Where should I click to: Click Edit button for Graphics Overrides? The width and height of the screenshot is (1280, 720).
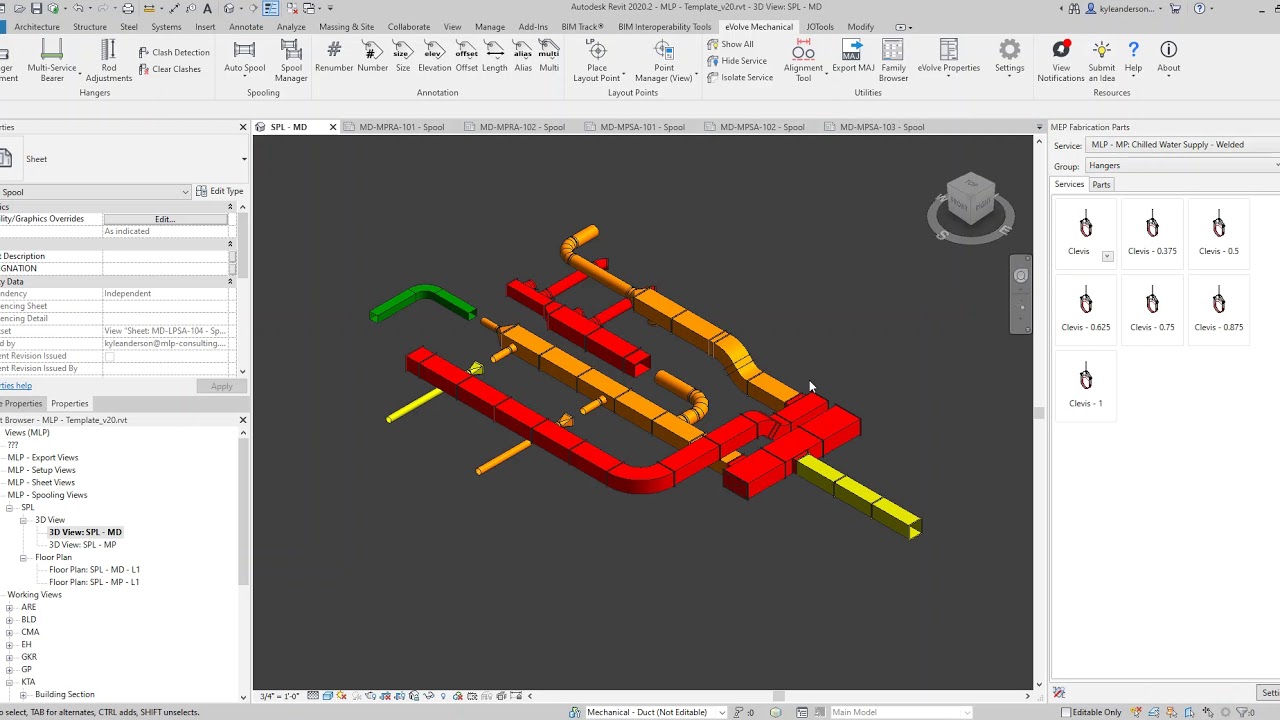165,219
